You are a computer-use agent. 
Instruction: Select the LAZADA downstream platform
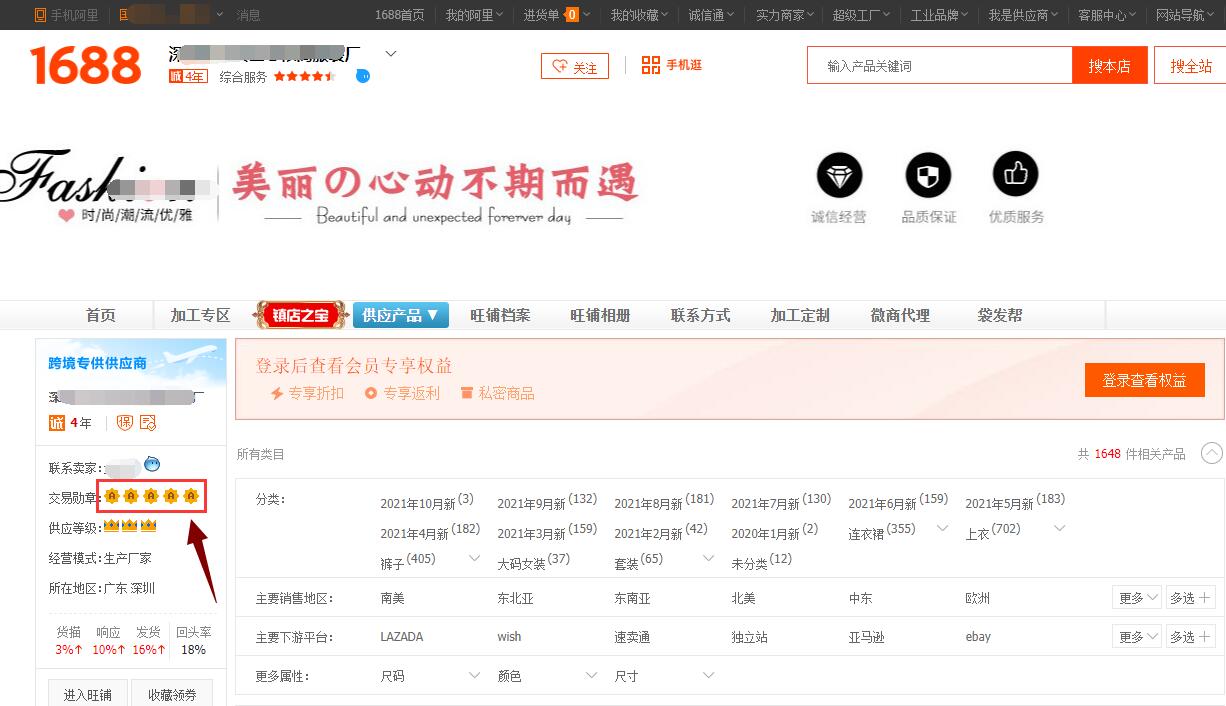click(x=402, y=636)
